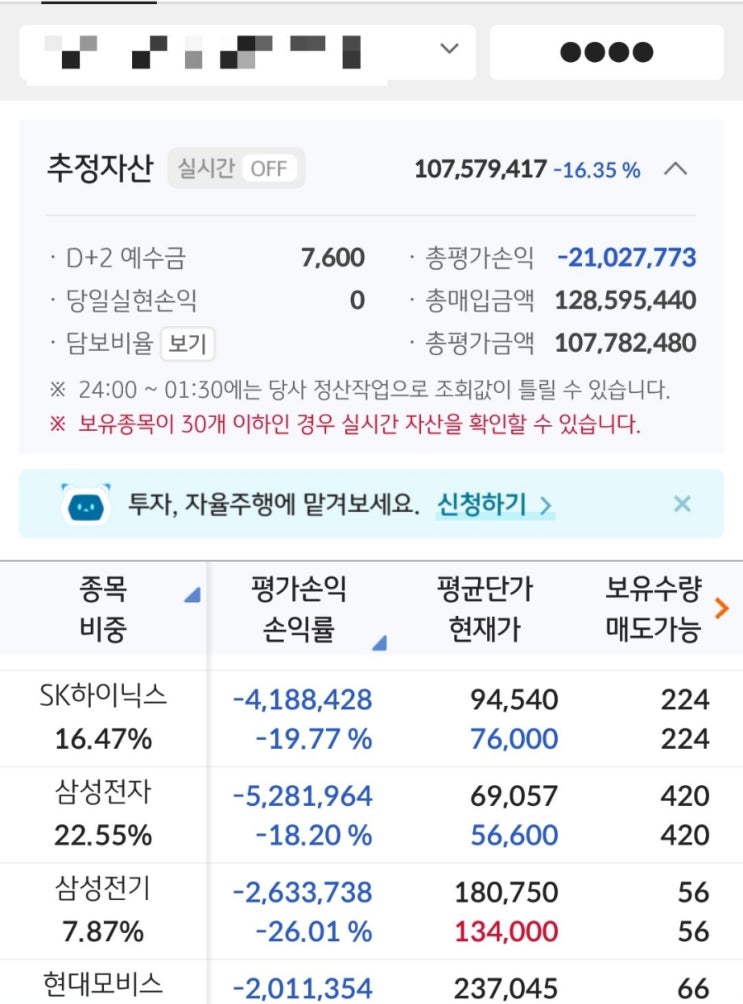Sort by 평가손익 손익률 column header
This screenshot has height=1004, width=743.
pos(299,608)
